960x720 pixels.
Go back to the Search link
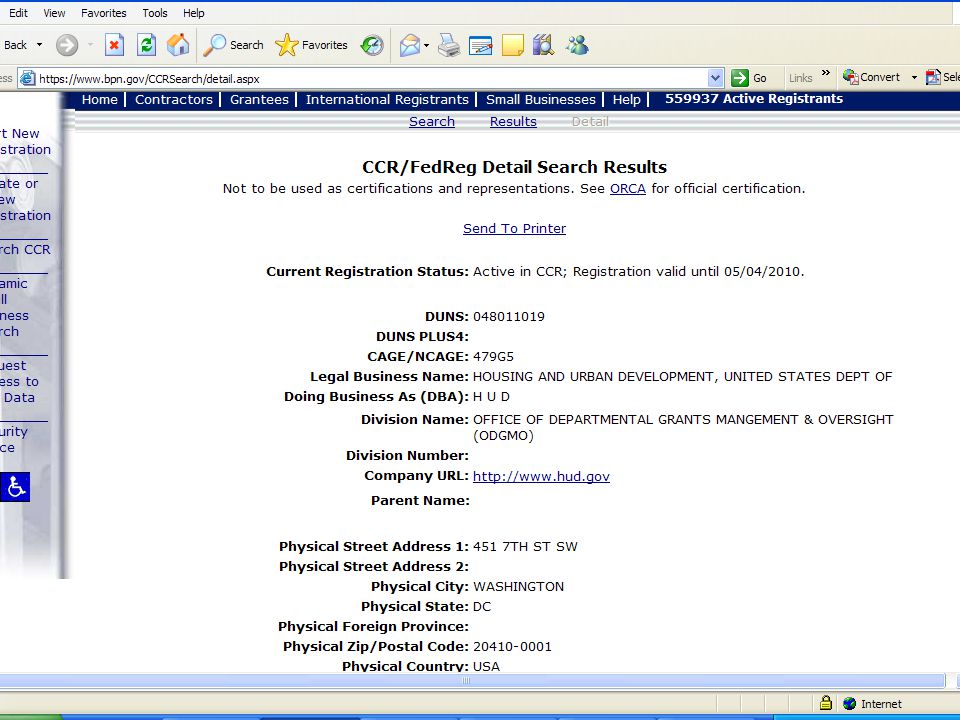432,122
